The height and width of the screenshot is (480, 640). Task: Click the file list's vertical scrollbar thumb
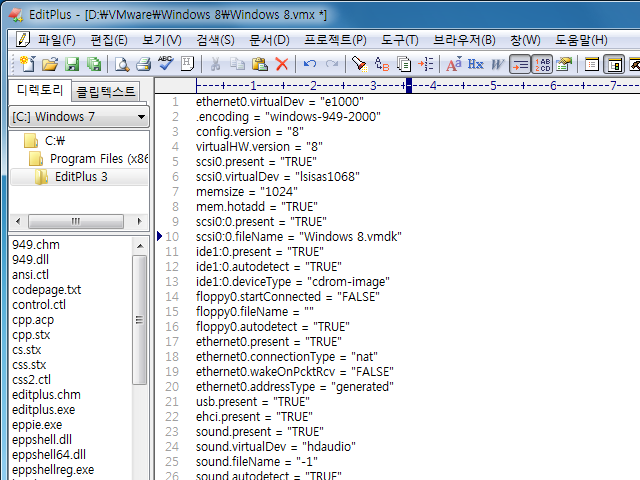[140, 320]
